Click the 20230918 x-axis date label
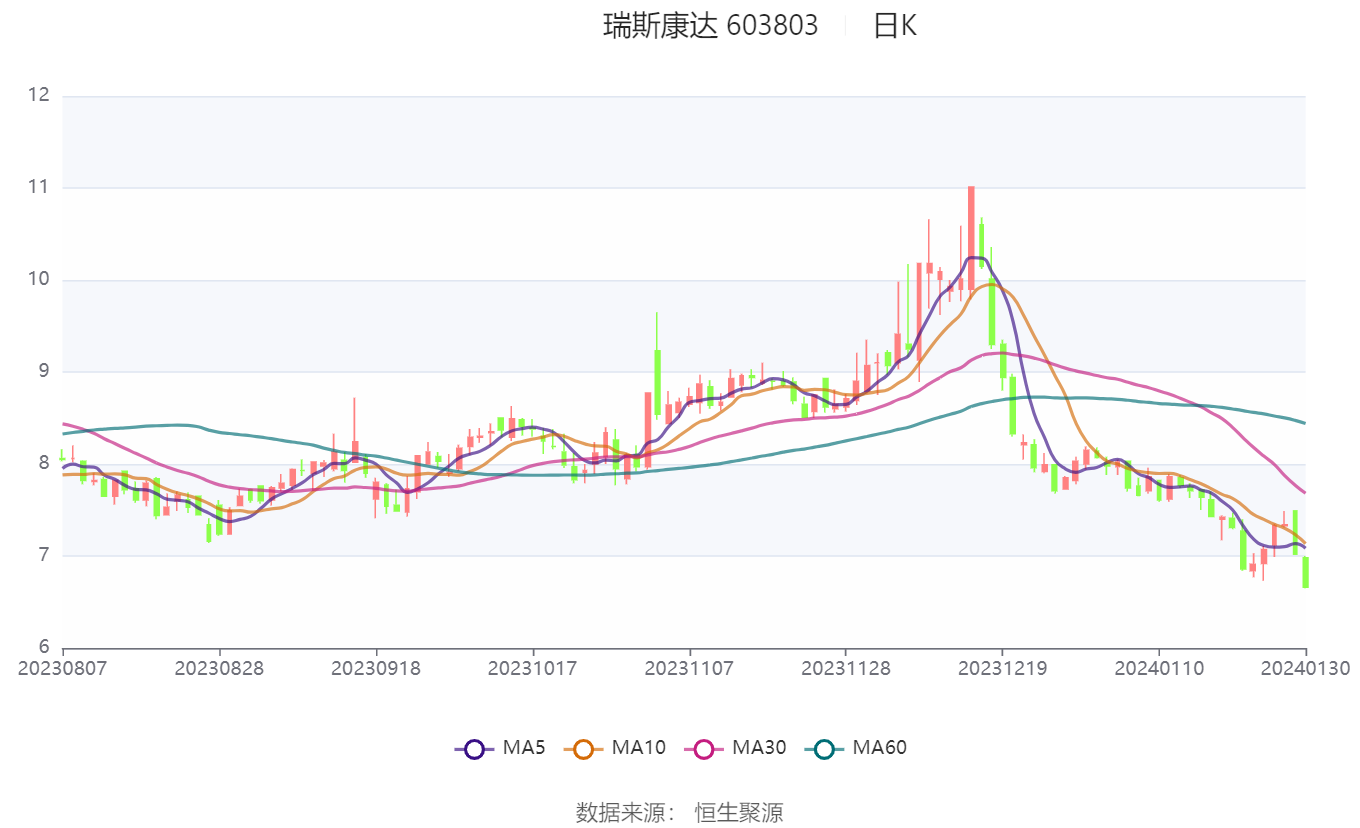Screen dimensions: 1360x828 tap(376, 667)
